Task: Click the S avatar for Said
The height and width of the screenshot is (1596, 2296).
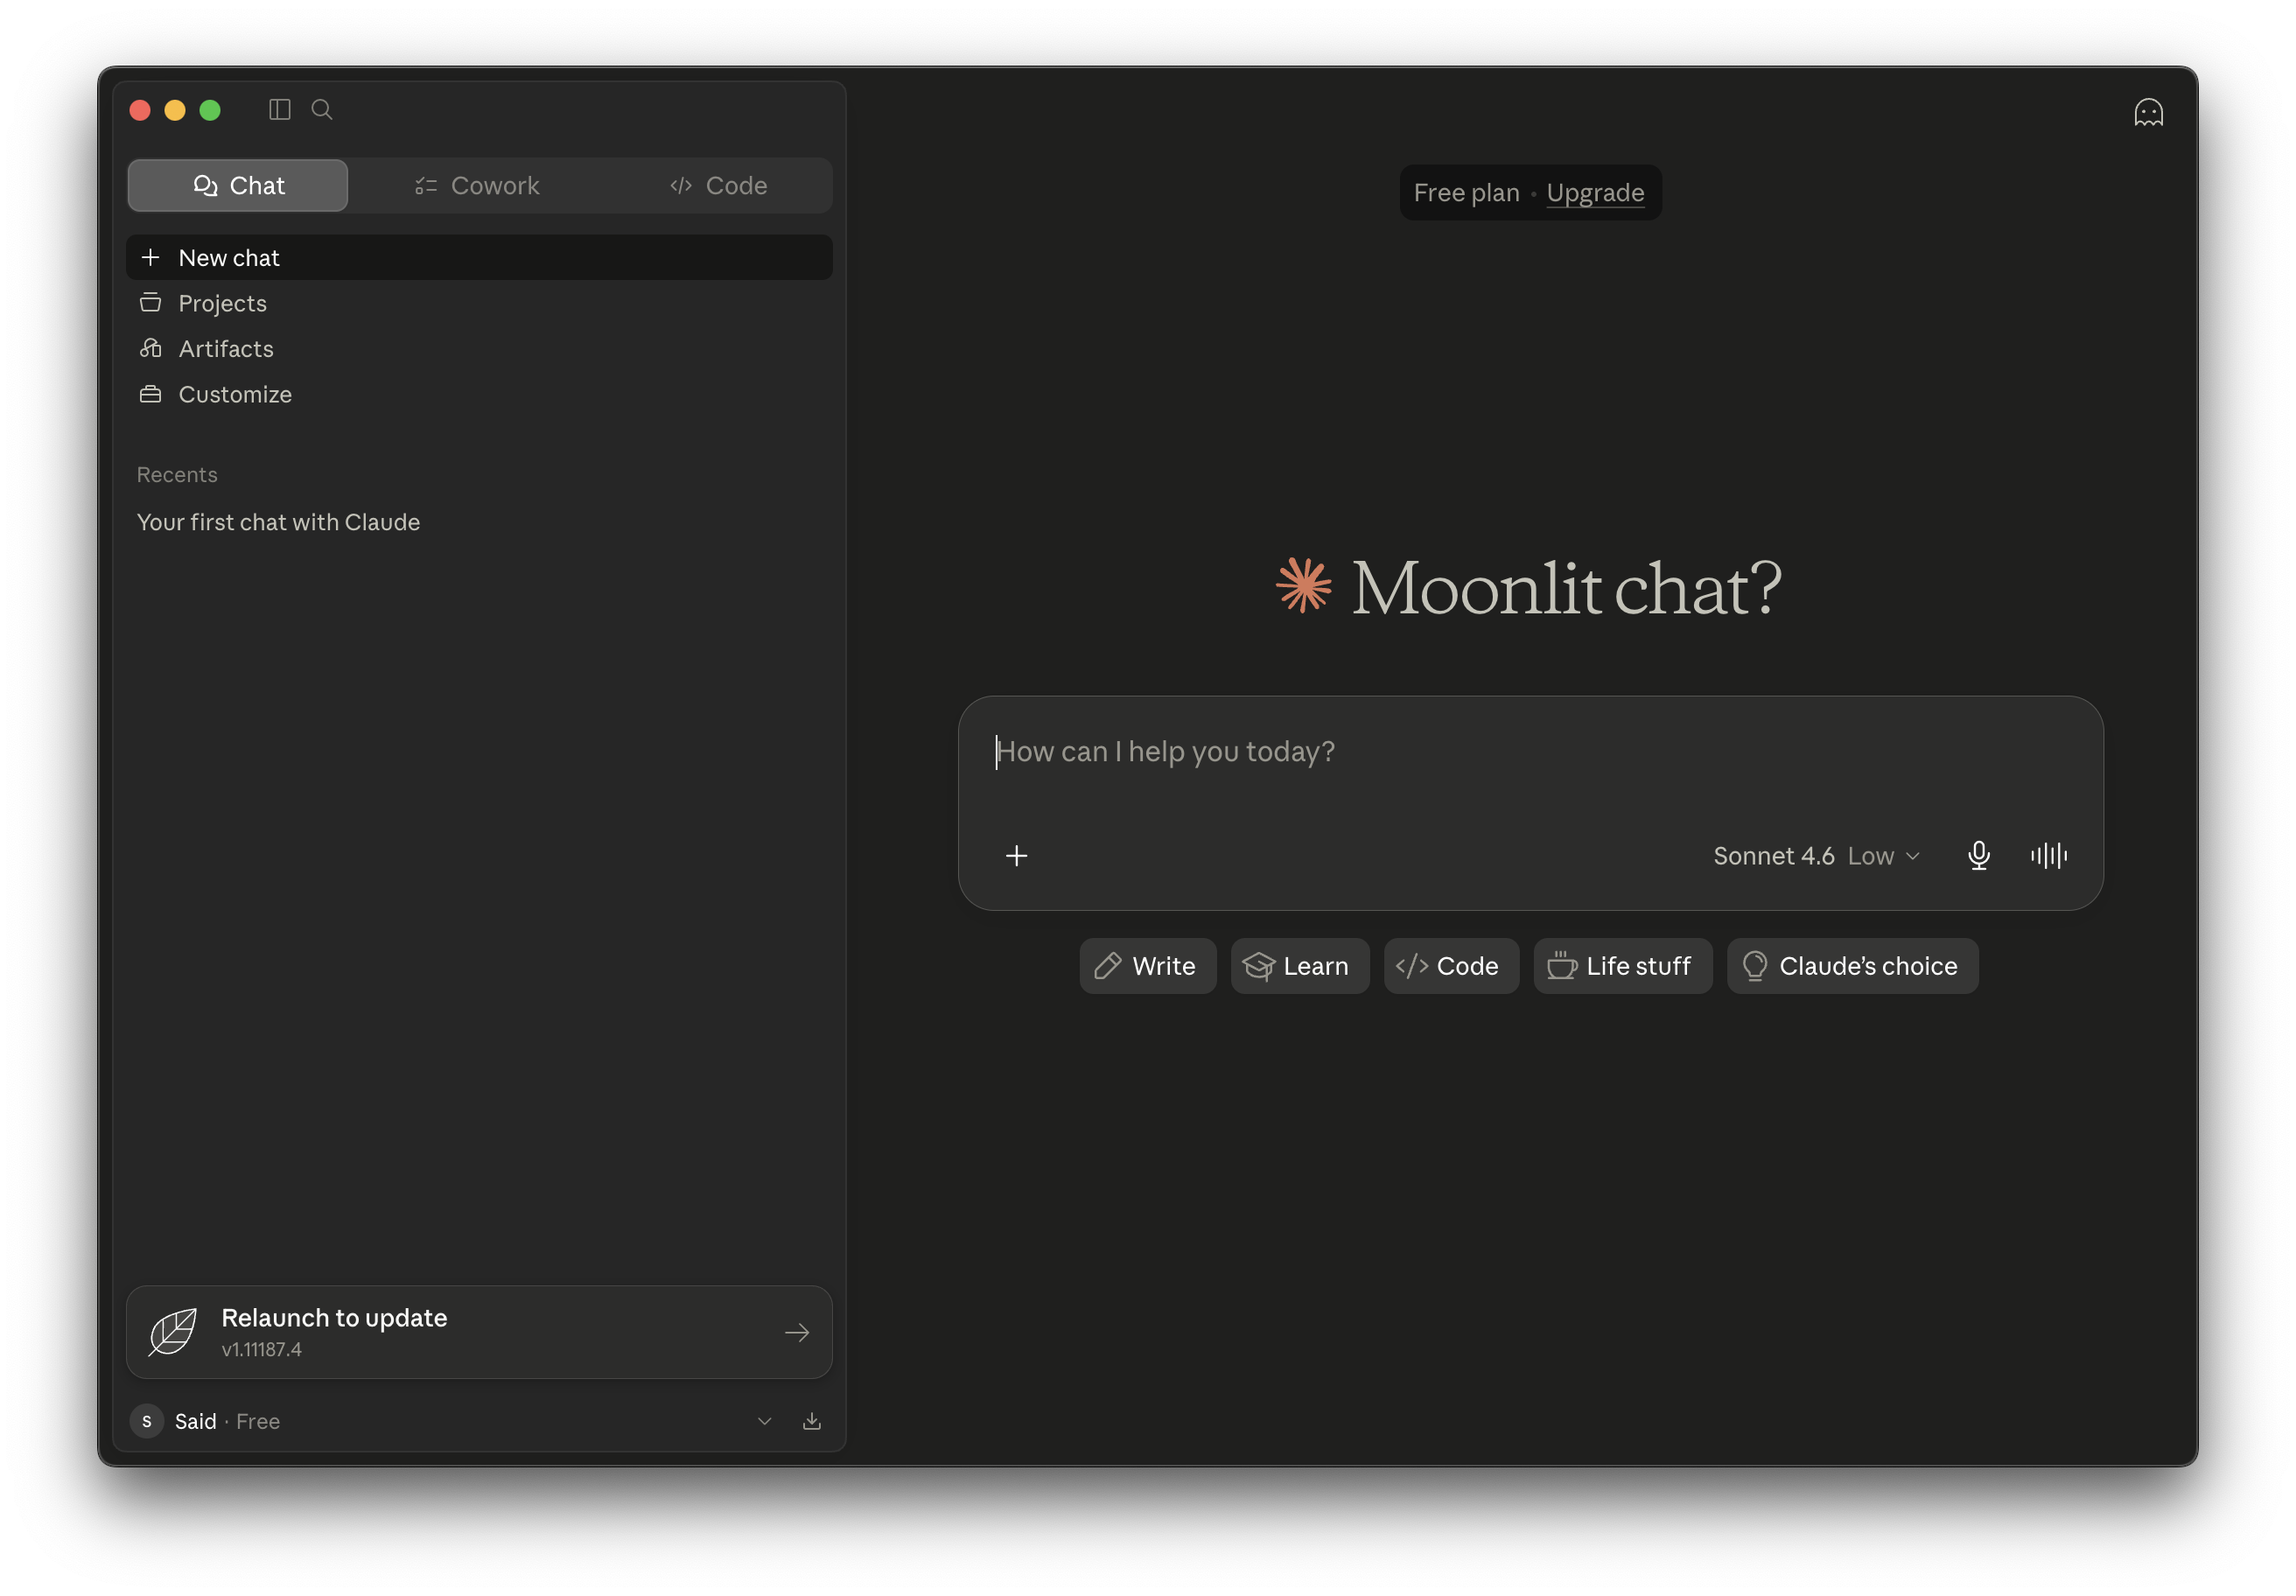Action: (x=147, y=1422)
